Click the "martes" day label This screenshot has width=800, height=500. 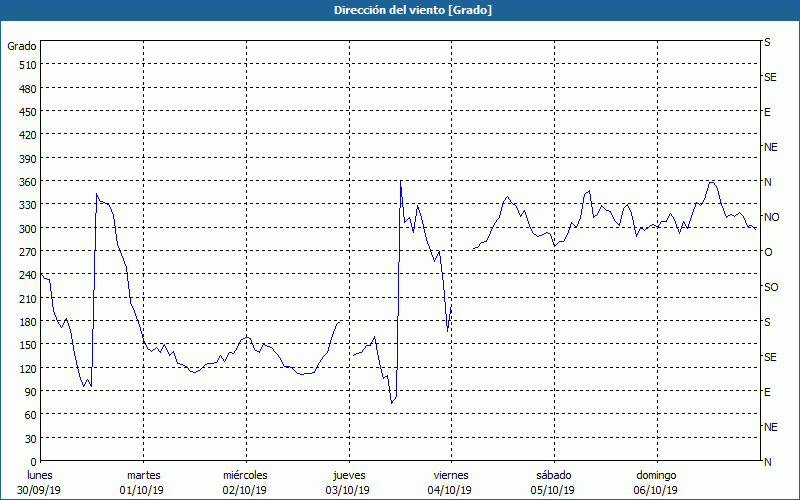click(x=143, y=476)
